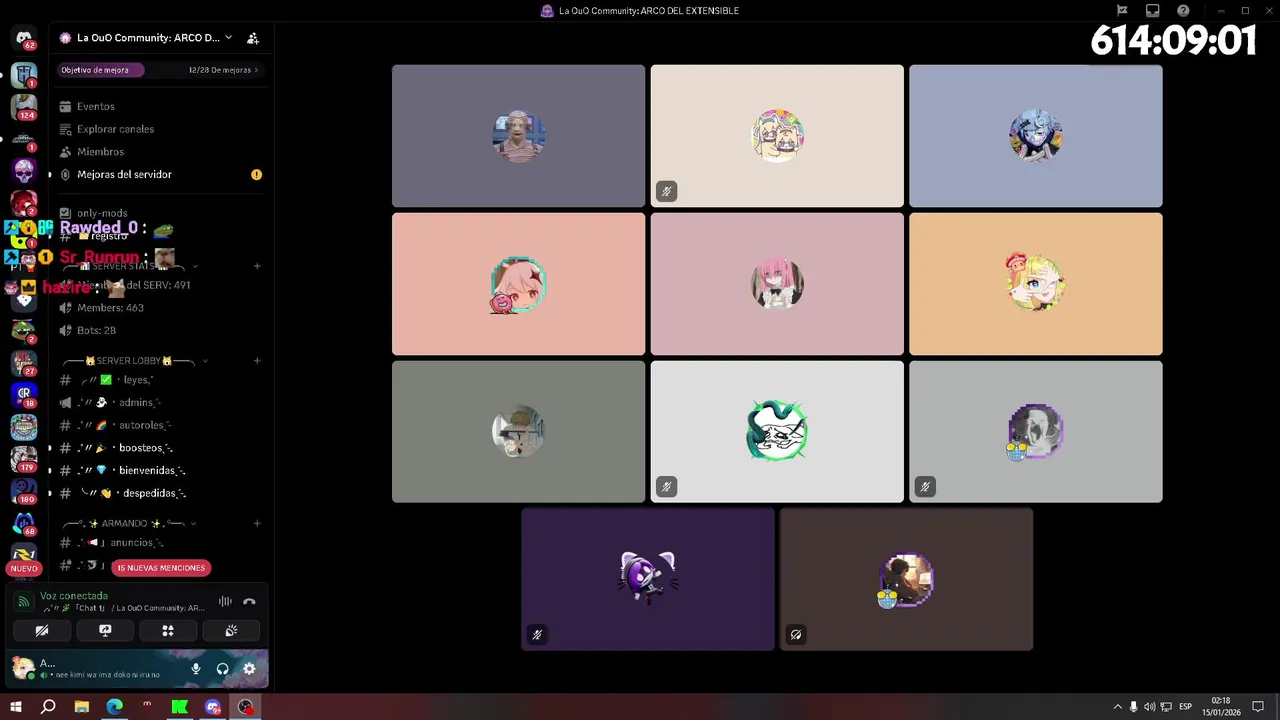Select server icon with 68 badge
The width and height of the screenshot is (1280, 720).
click(24, 523)
